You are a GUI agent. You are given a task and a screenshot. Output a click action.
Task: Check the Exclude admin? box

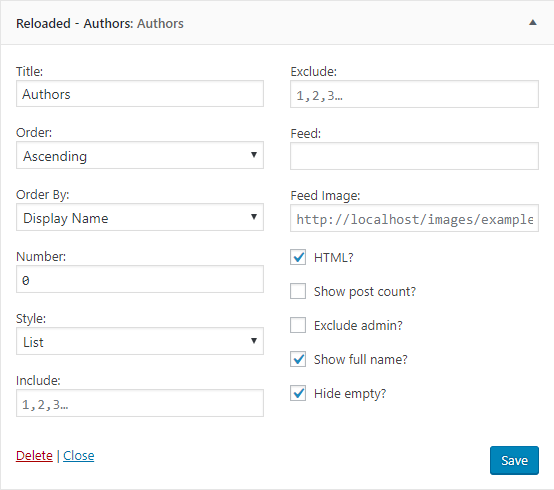(298, 325)
